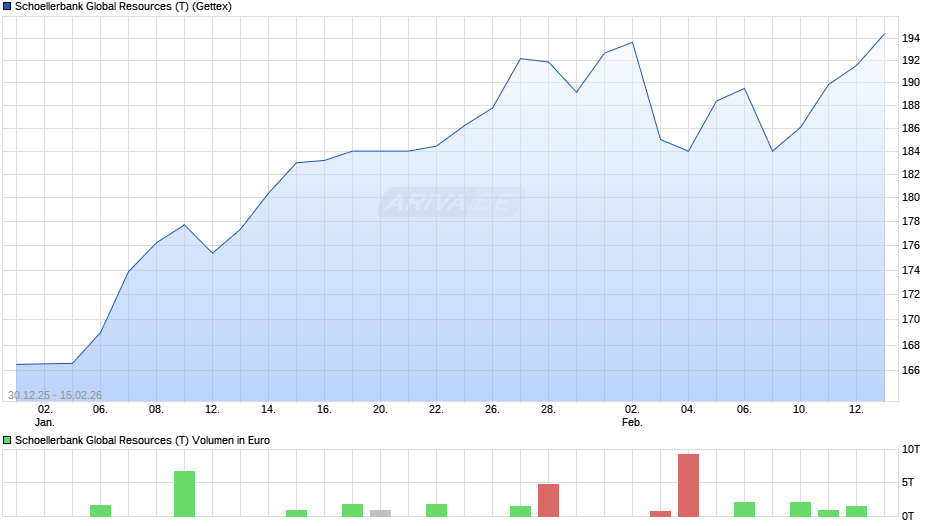Click y-axis label 180

[x=911, y=197]
